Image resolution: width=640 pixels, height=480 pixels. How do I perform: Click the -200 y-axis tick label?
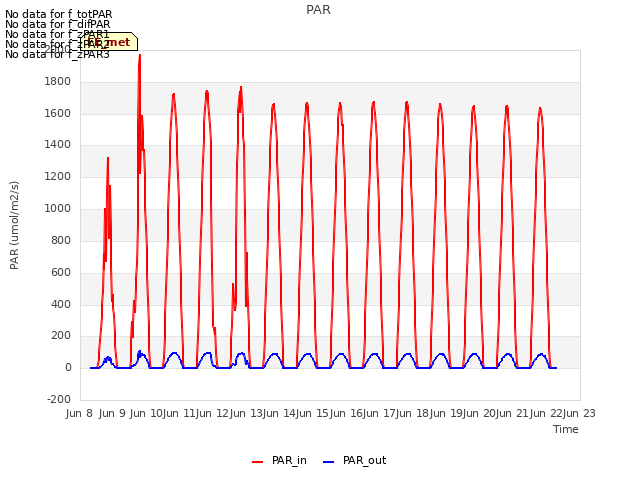59,399
